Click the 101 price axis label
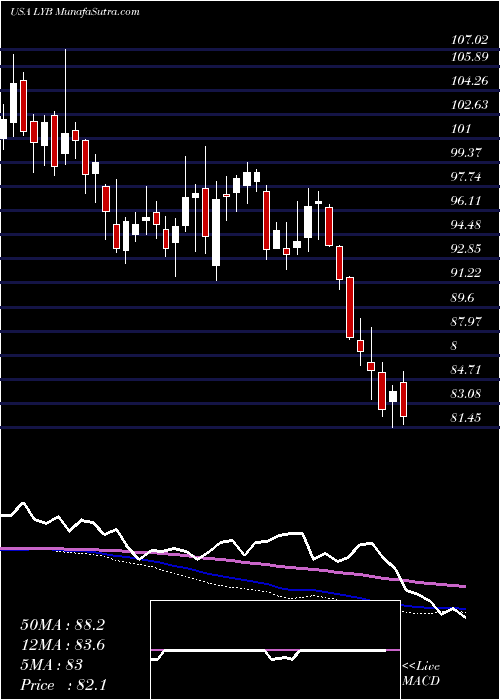The height and width of the screenshot is (700, 500). (461, 130)
